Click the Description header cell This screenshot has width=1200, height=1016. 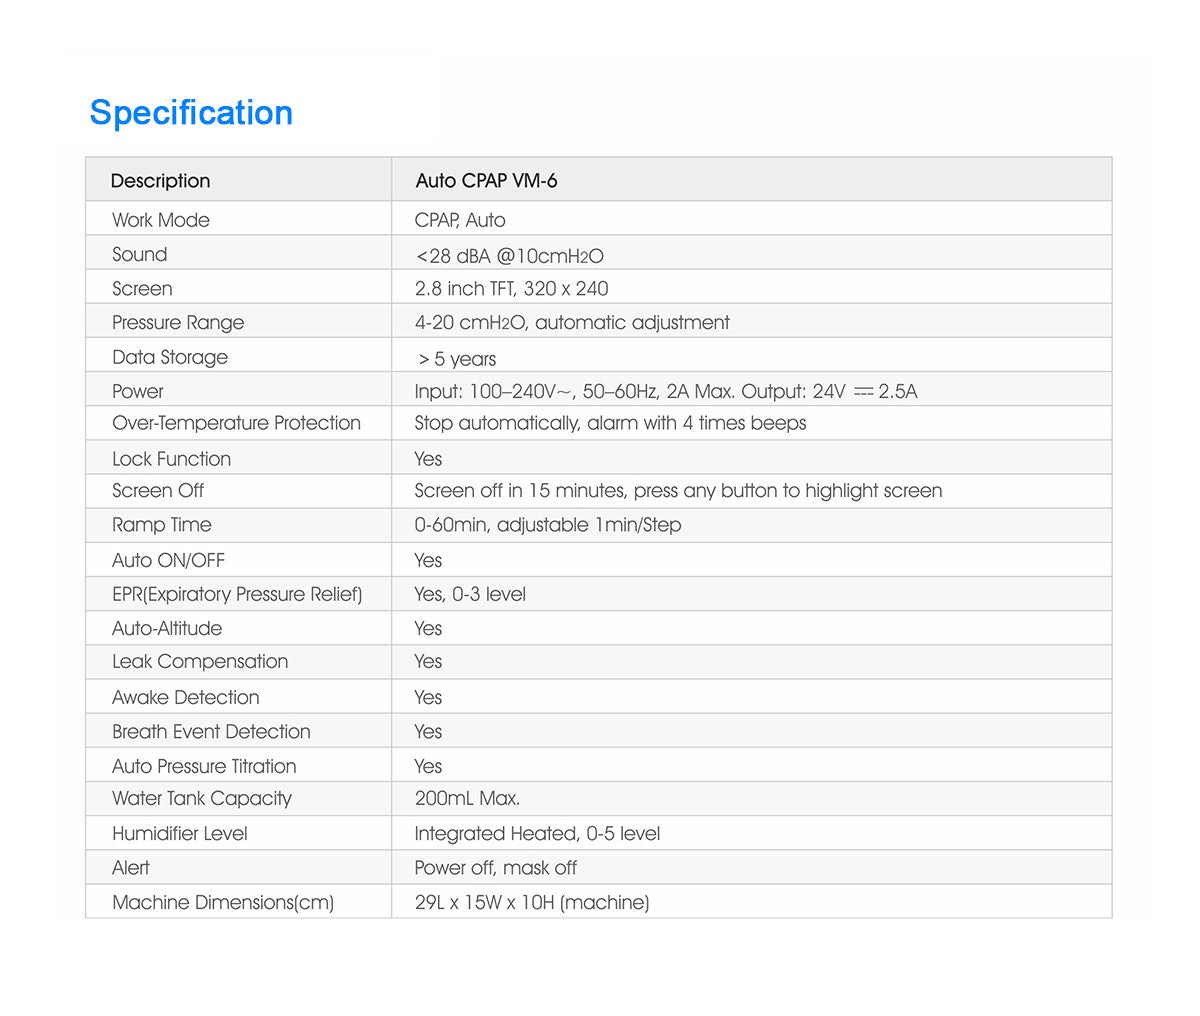tap(160, 181)
